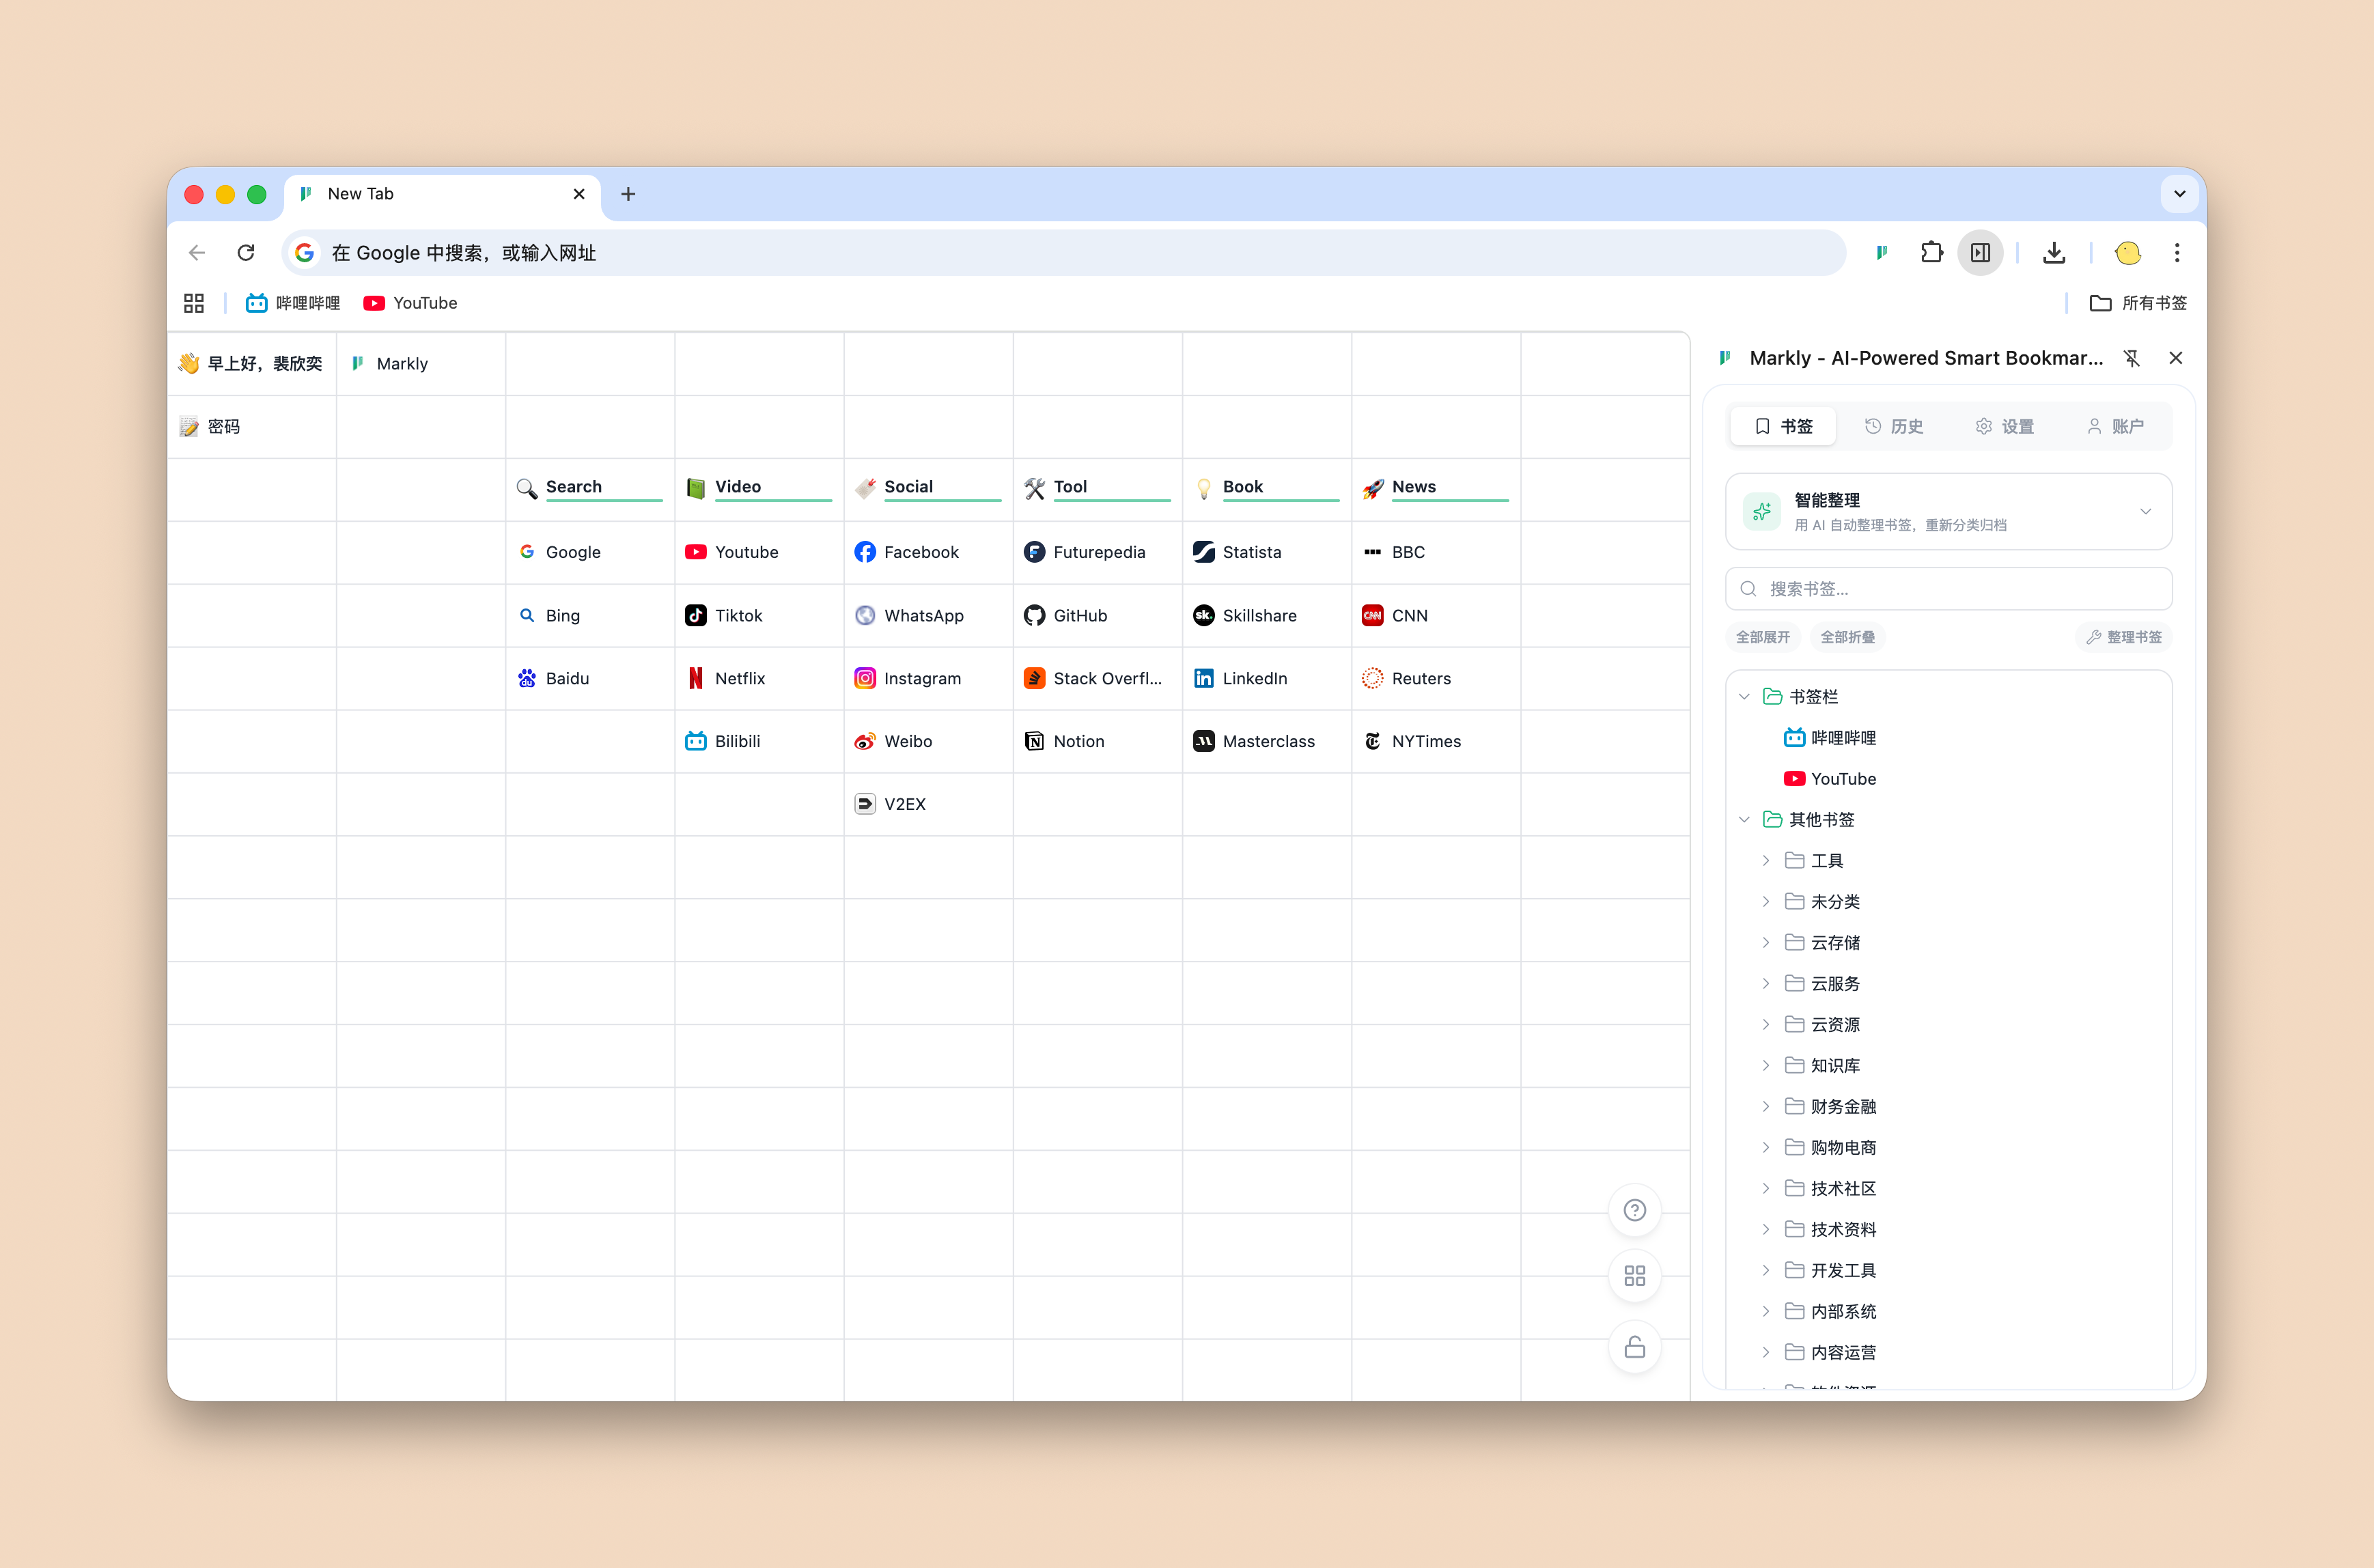Open the GitHub shortcut

tap(1079, 615)
